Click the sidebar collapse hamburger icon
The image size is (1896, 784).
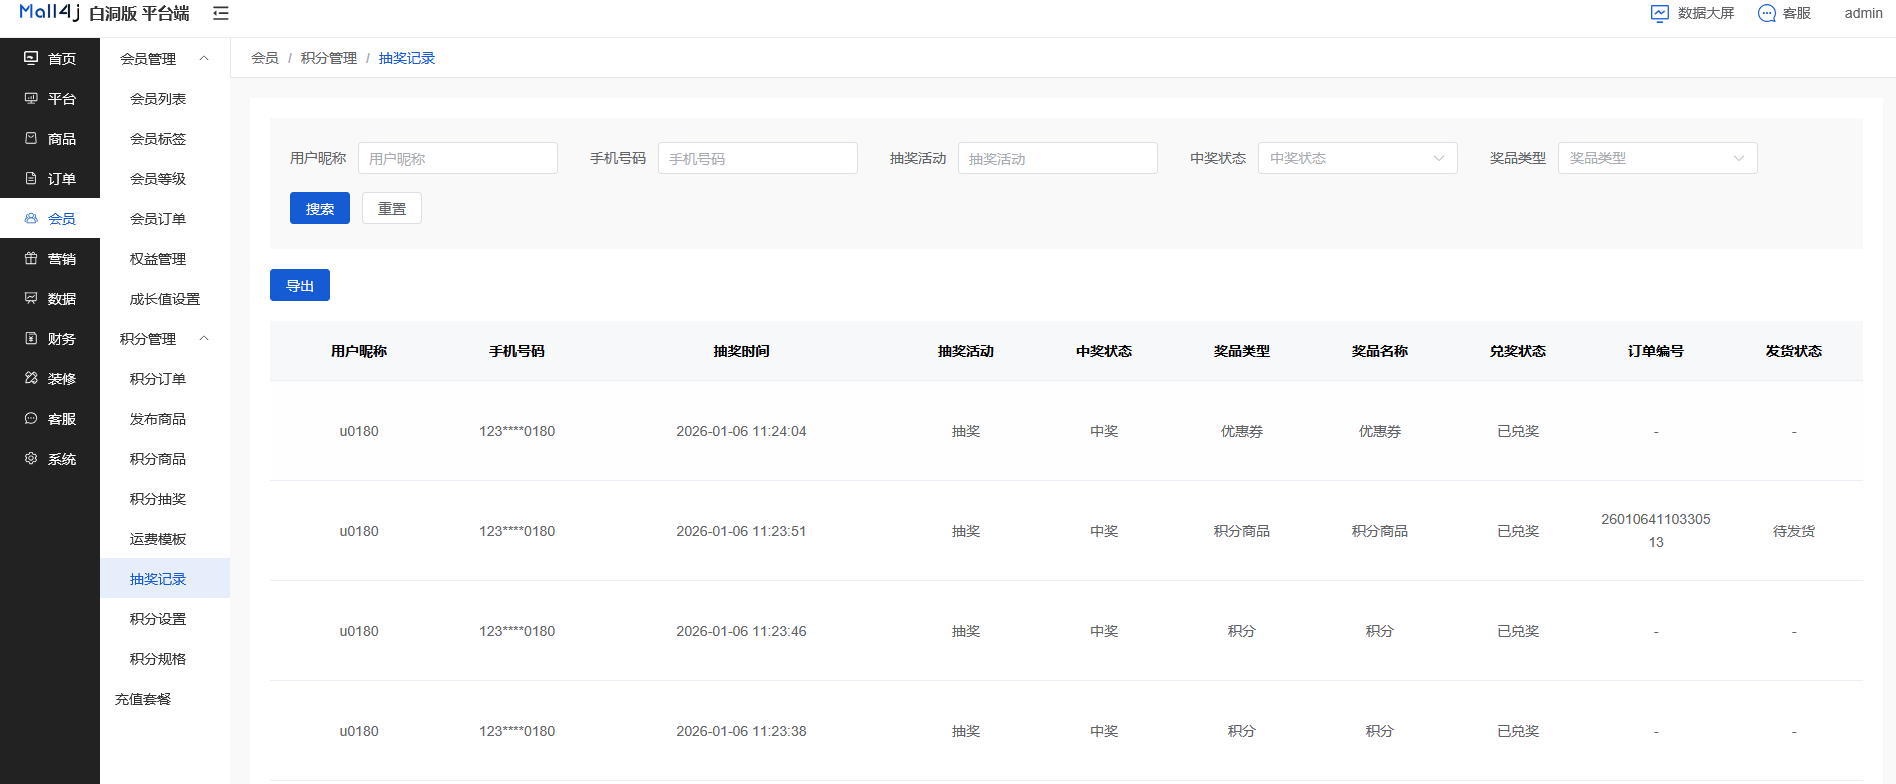pos(221,13)
